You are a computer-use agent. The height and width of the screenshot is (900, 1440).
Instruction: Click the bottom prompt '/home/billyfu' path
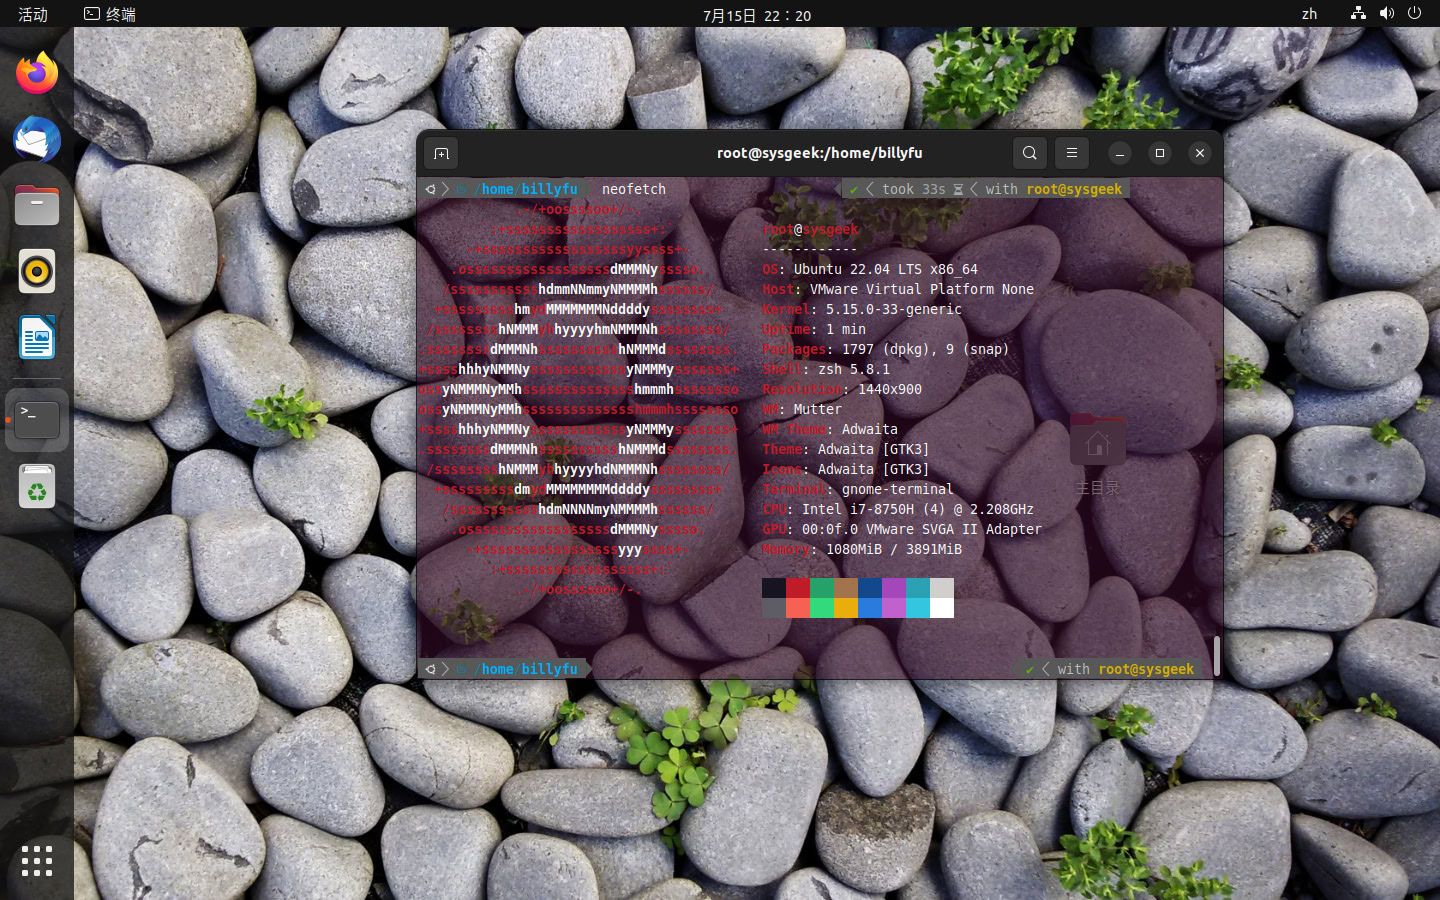pyautogui.click(x=528, y=669)
